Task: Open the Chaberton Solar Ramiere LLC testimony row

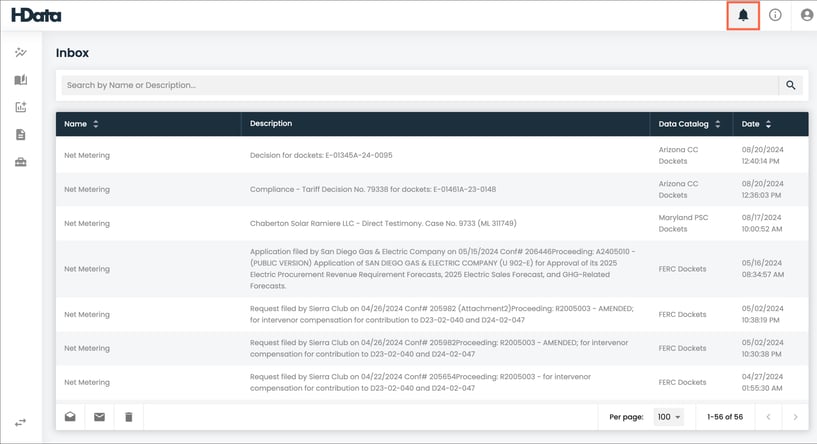Action: coord(432,223)
